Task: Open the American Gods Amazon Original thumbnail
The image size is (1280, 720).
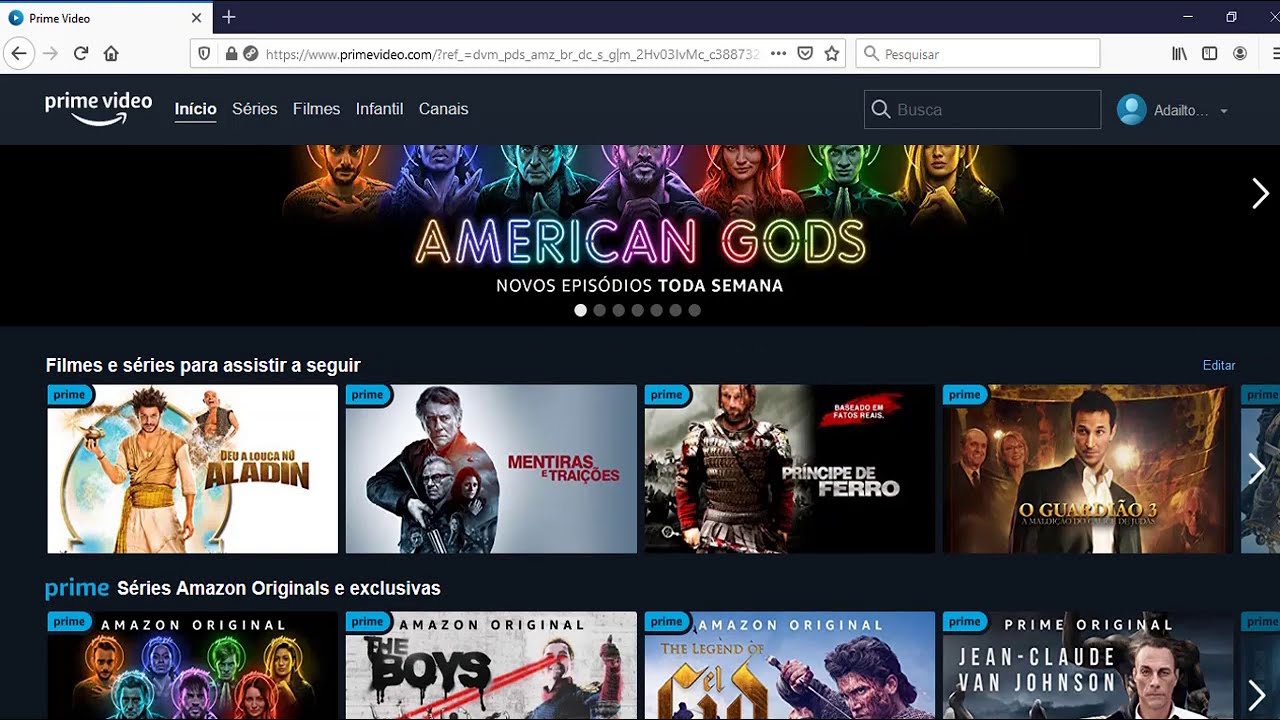Action: click(x=193, y=666)
